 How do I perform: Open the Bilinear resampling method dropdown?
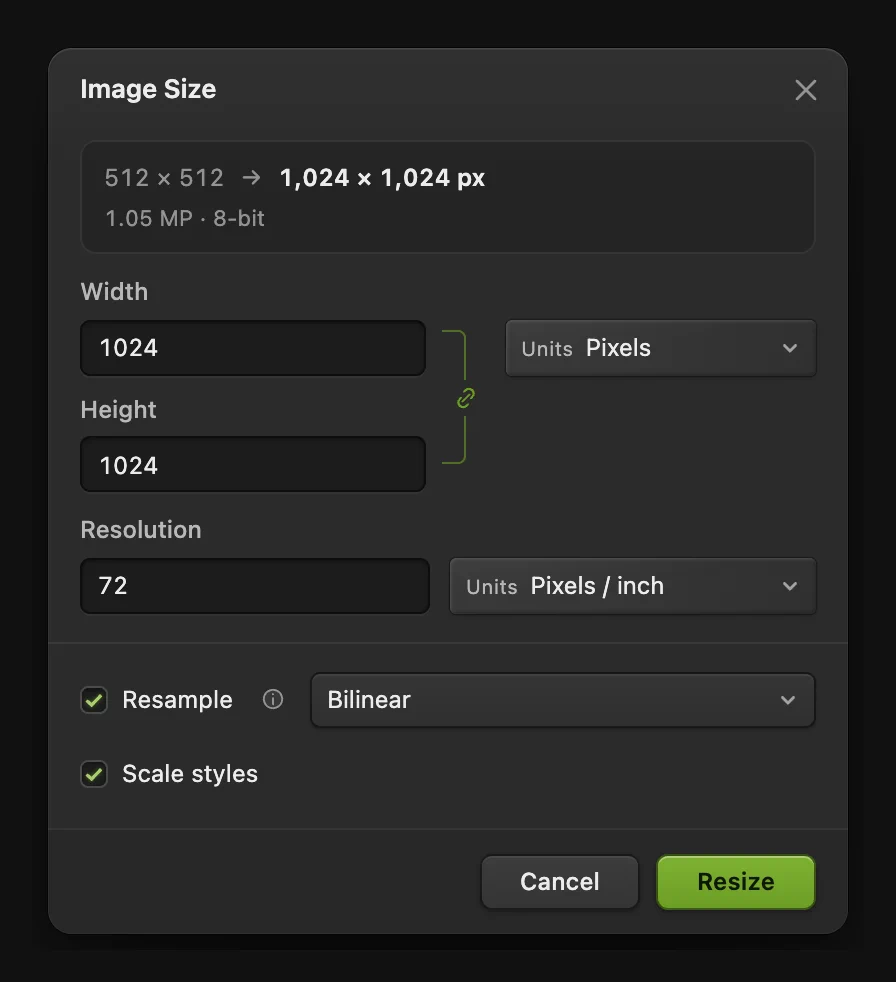point(562,700)
